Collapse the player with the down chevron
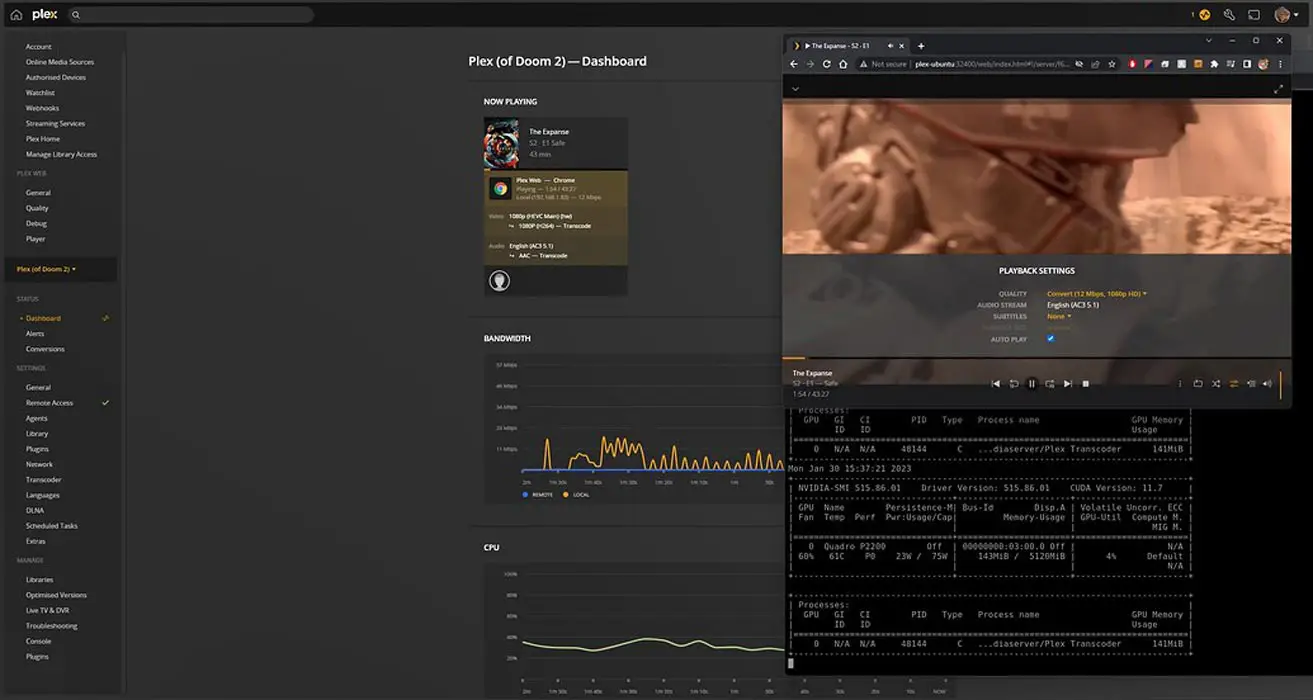 point(795,89)
